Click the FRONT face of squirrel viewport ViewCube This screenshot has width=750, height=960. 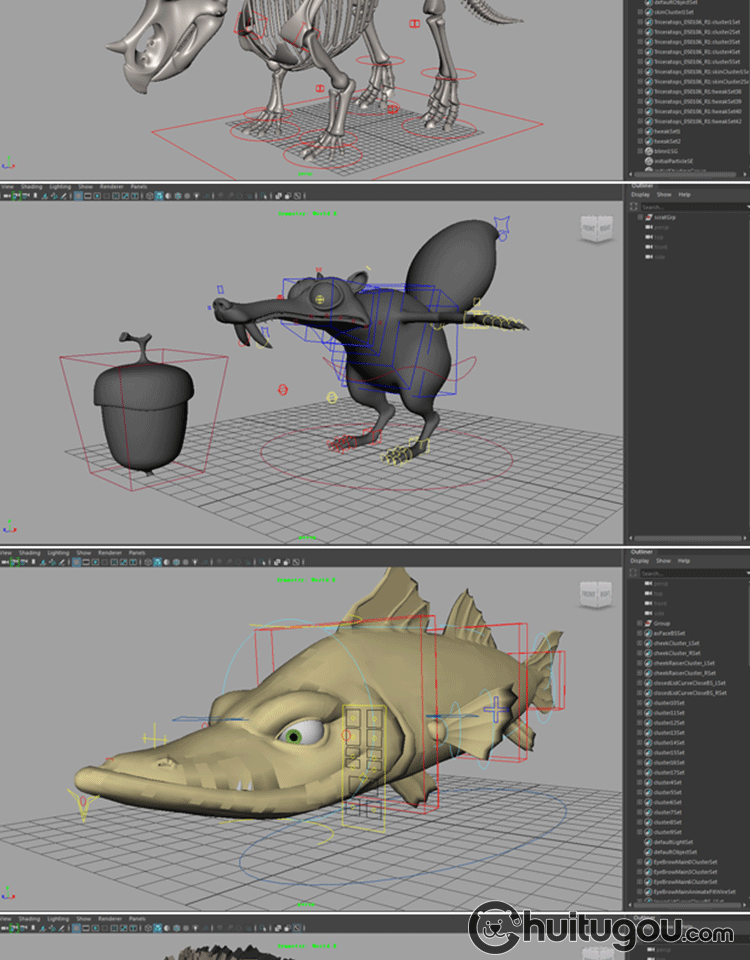pos(588,228)
